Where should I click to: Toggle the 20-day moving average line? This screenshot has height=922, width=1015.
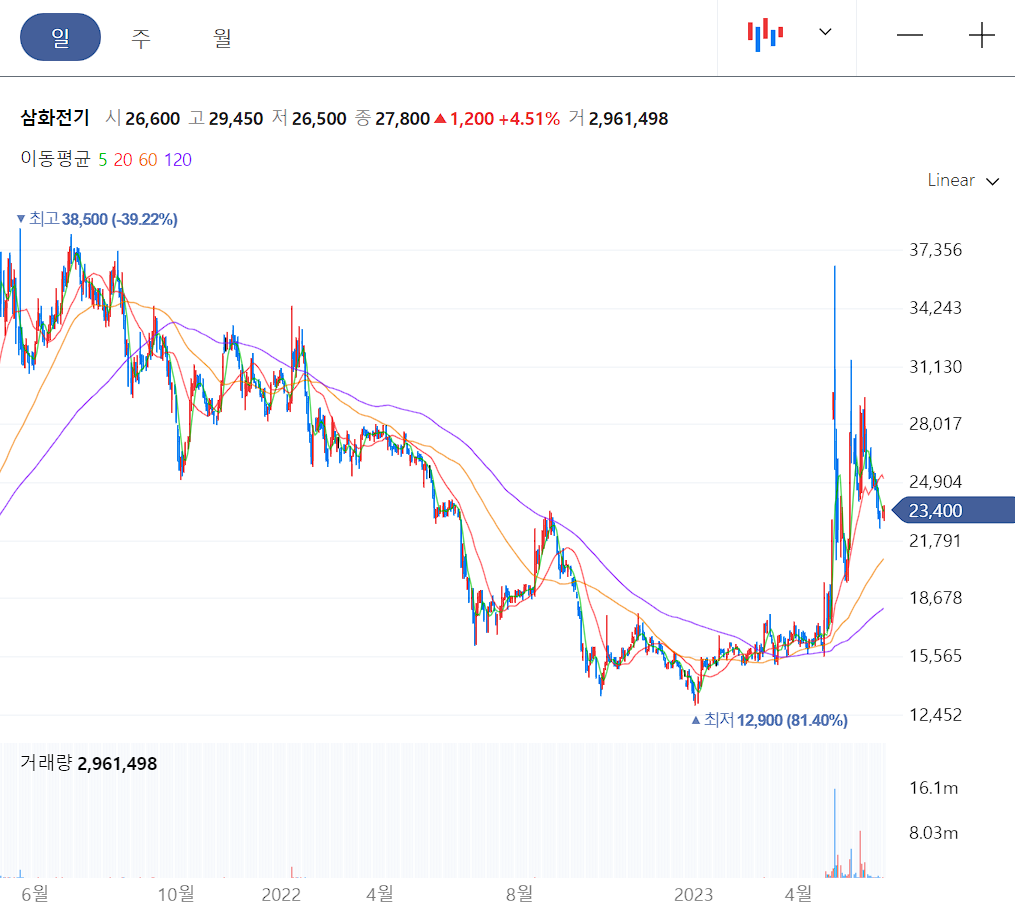(x=122, y=158)
